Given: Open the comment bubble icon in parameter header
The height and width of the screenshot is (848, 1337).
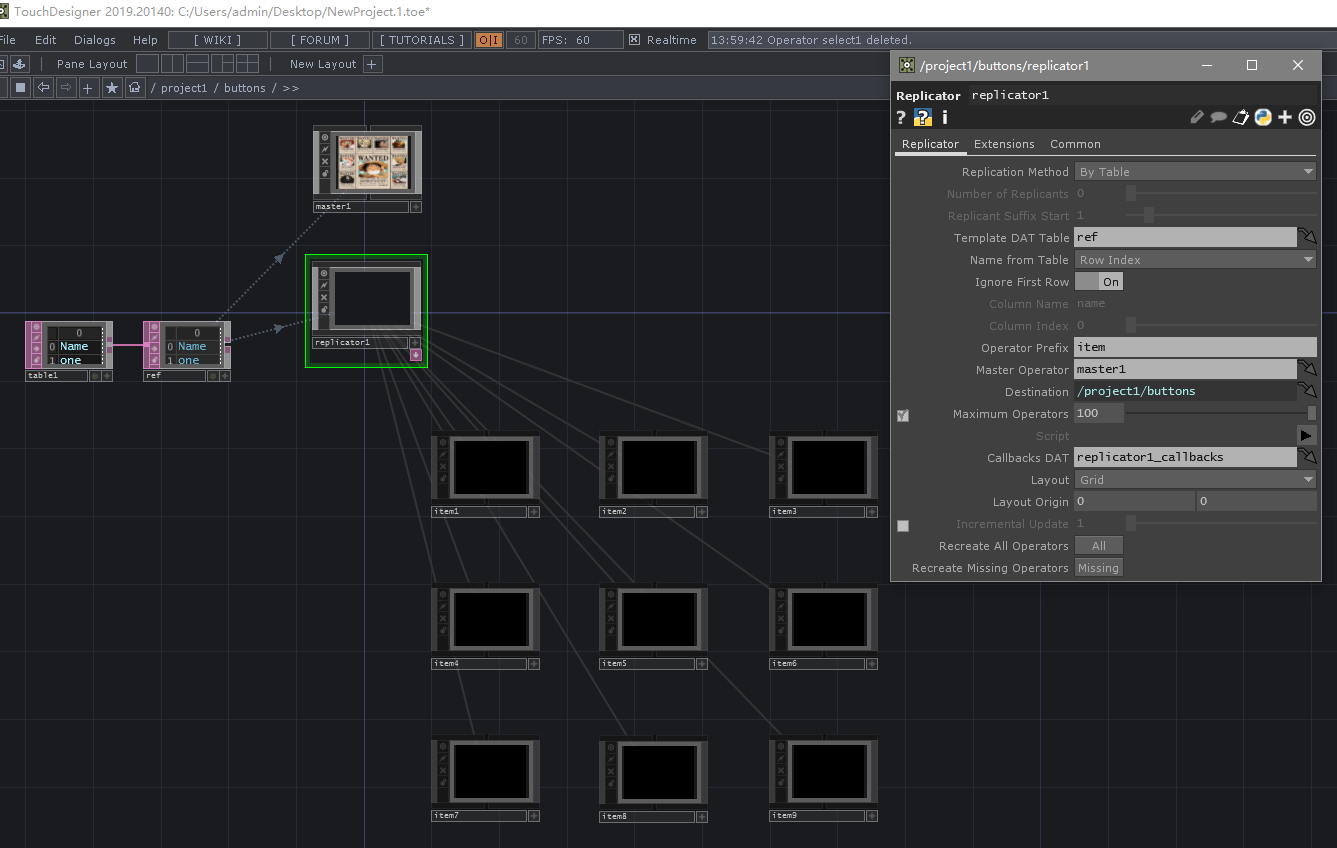Looking at the screenshot, I should click(x=1219, y=117).
